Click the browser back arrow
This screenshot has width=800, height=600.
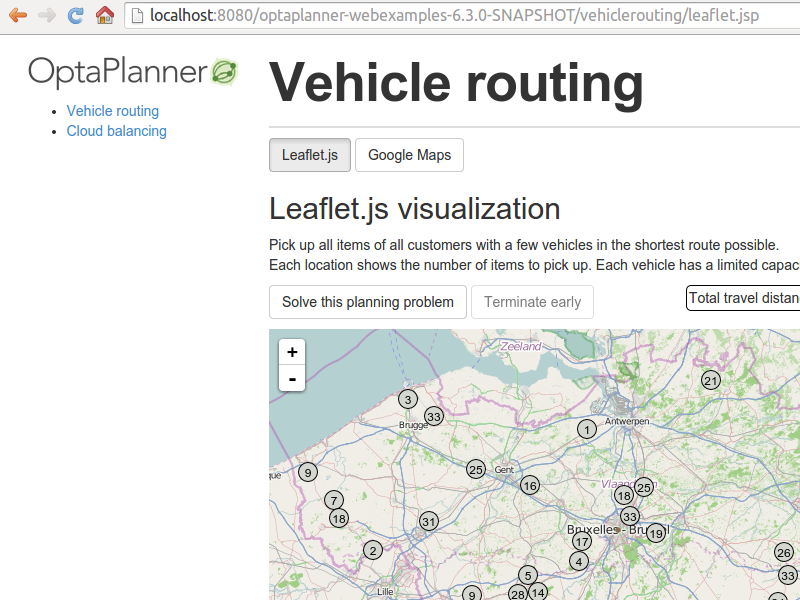[x=18, y=15]
